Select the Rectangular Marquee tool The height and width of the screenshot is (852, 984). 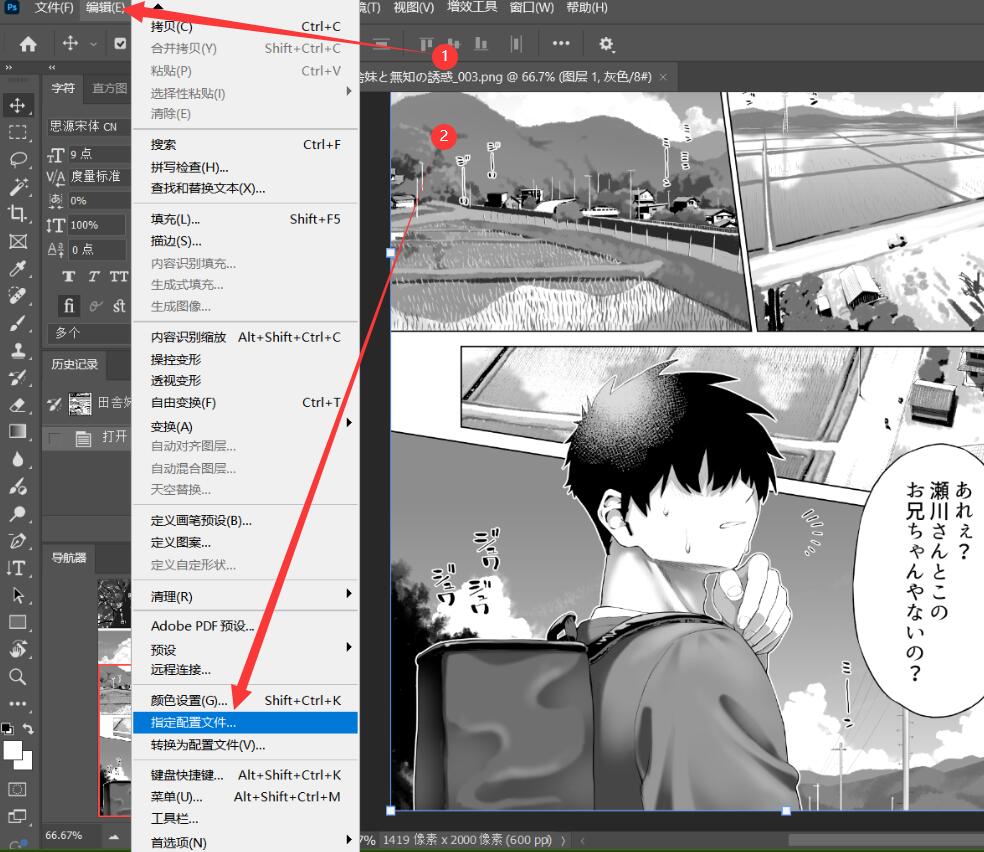point(18,132)
